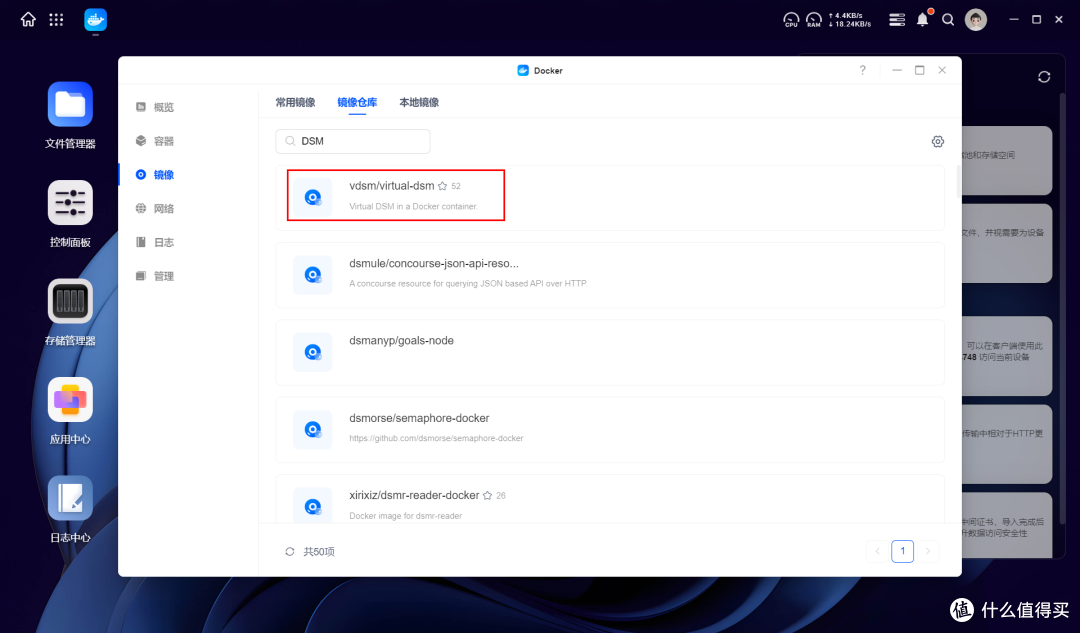Click the dsmule/concourse image icon

(313, 275)
